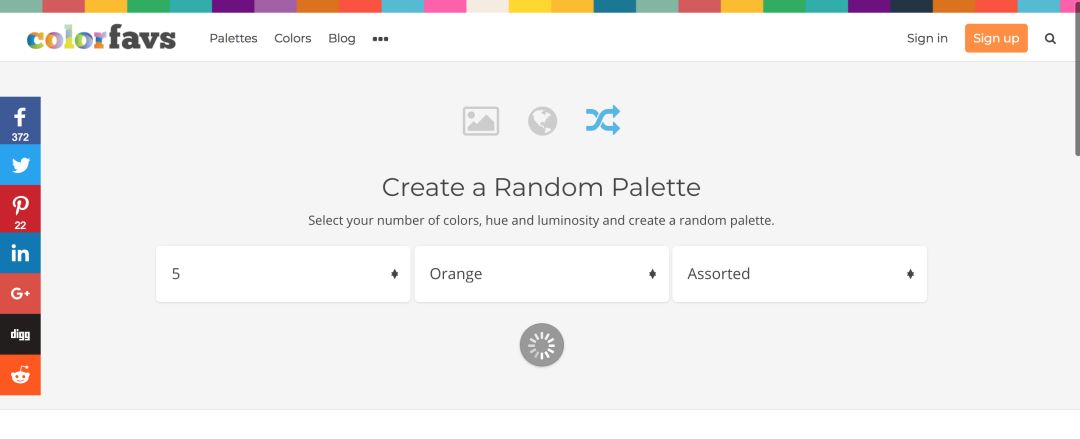Share on LinkedIn via sidebar icon
The height and width of the screenshot is (439, 1080).
(x=20, y=253)
